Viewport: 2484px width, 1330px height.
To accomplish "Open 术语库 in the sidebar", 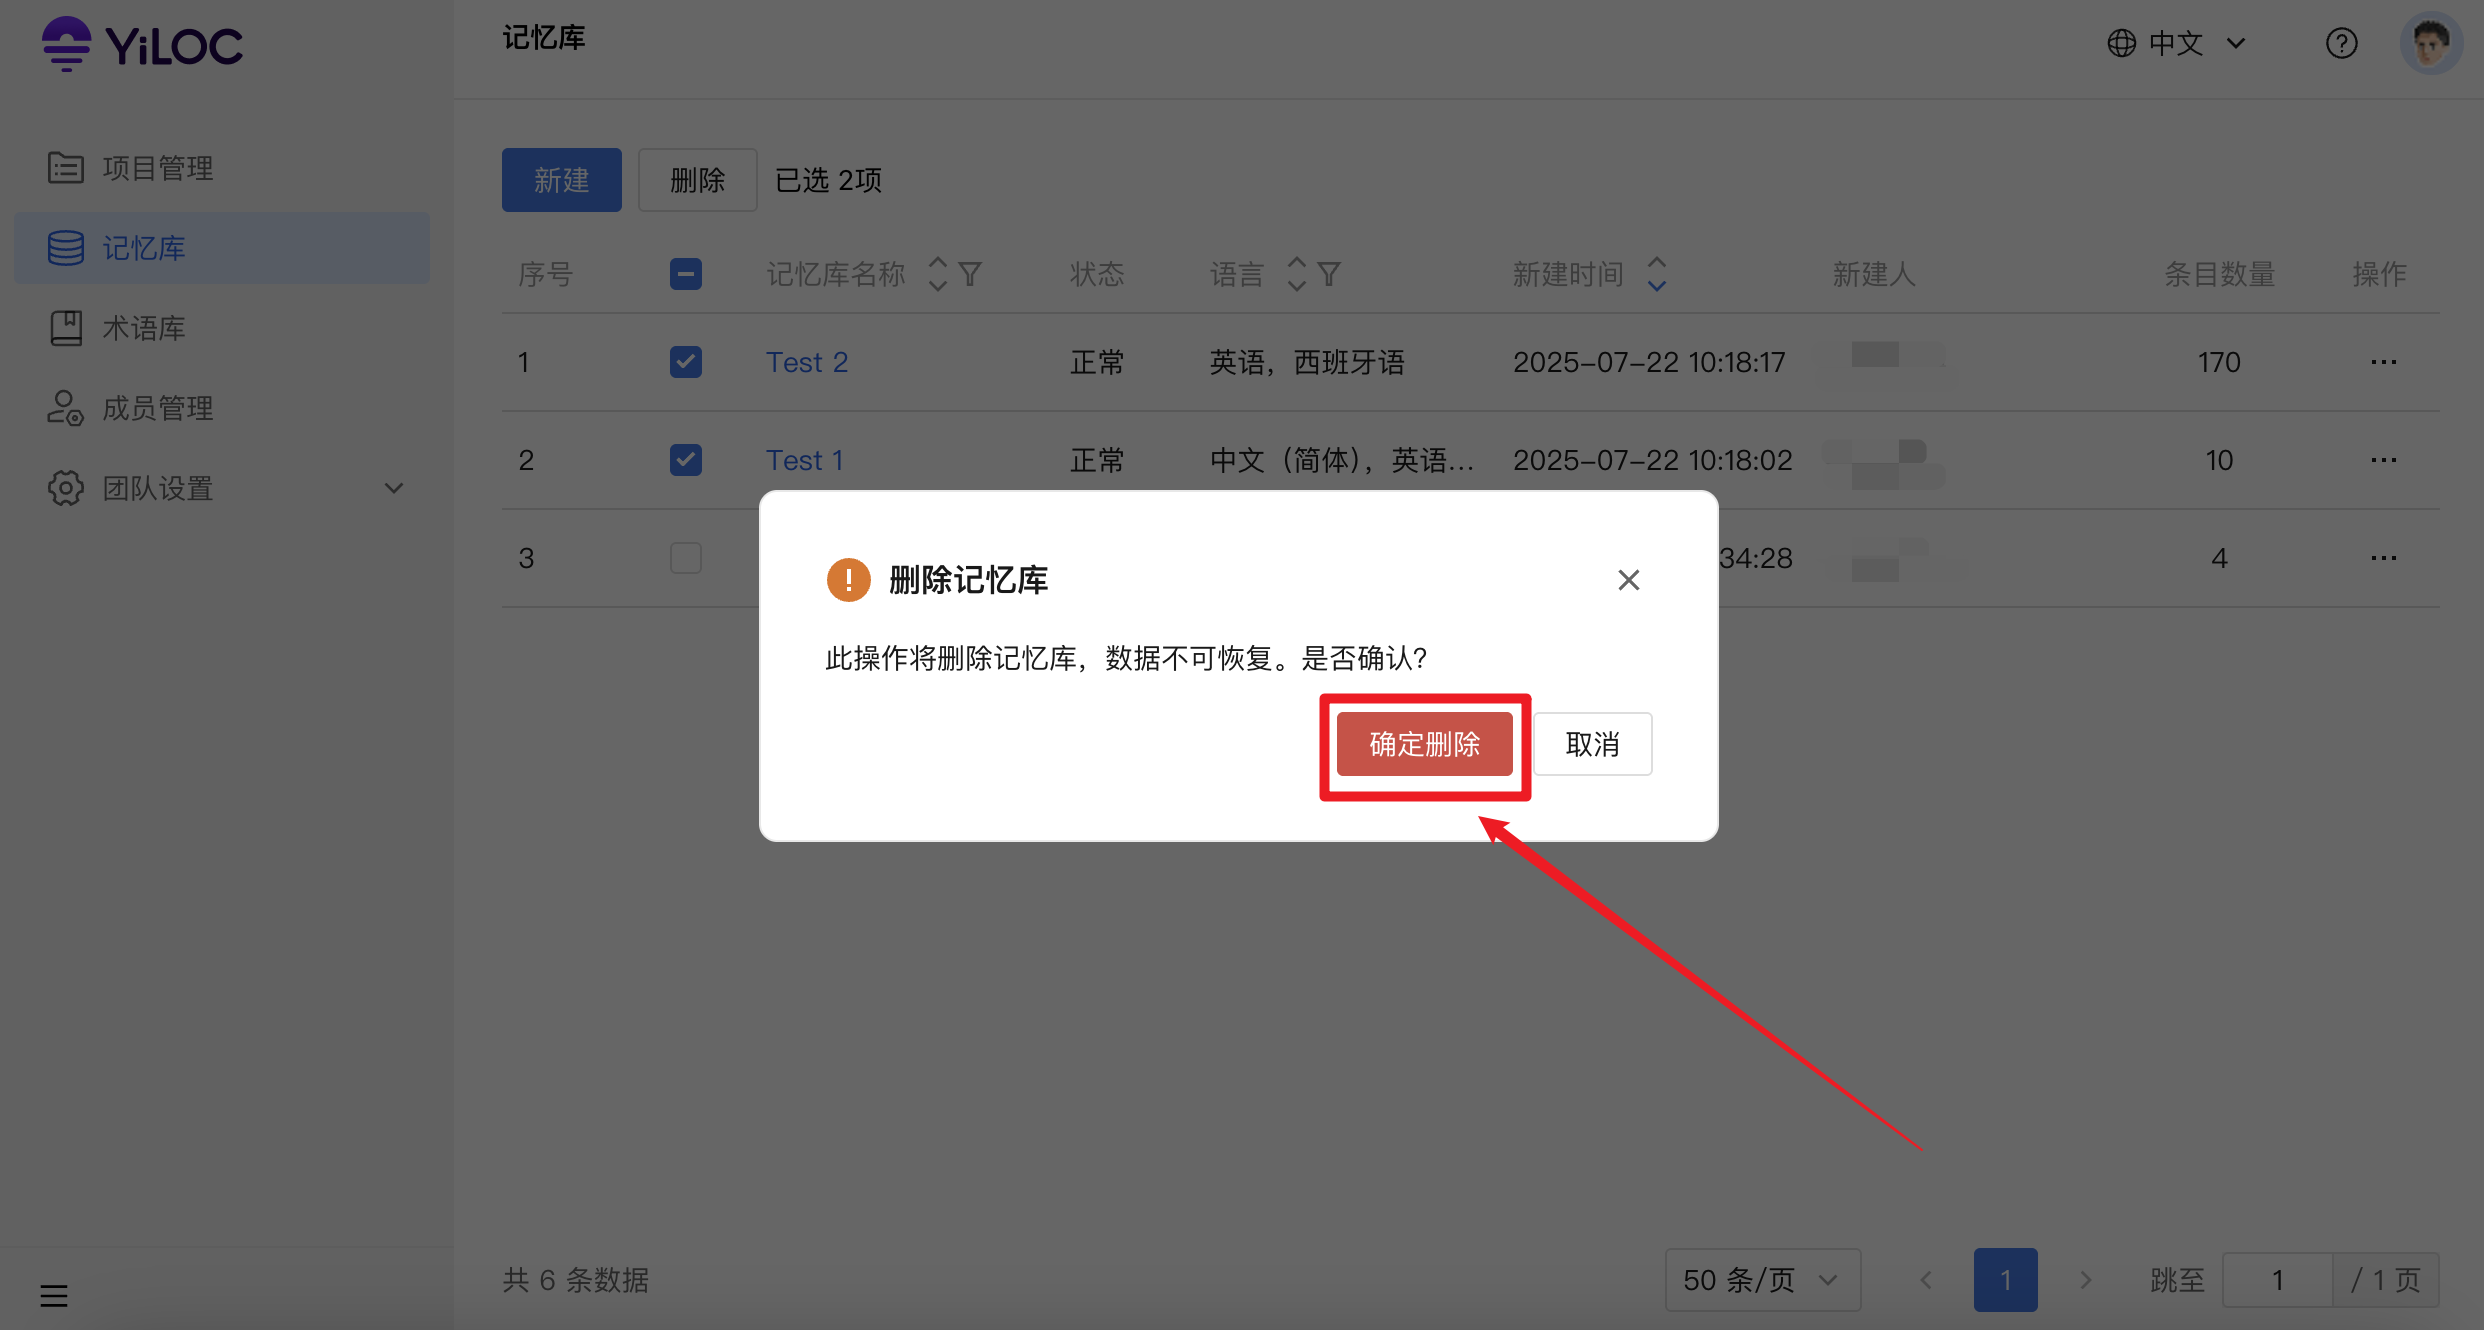I will (222, 328).
